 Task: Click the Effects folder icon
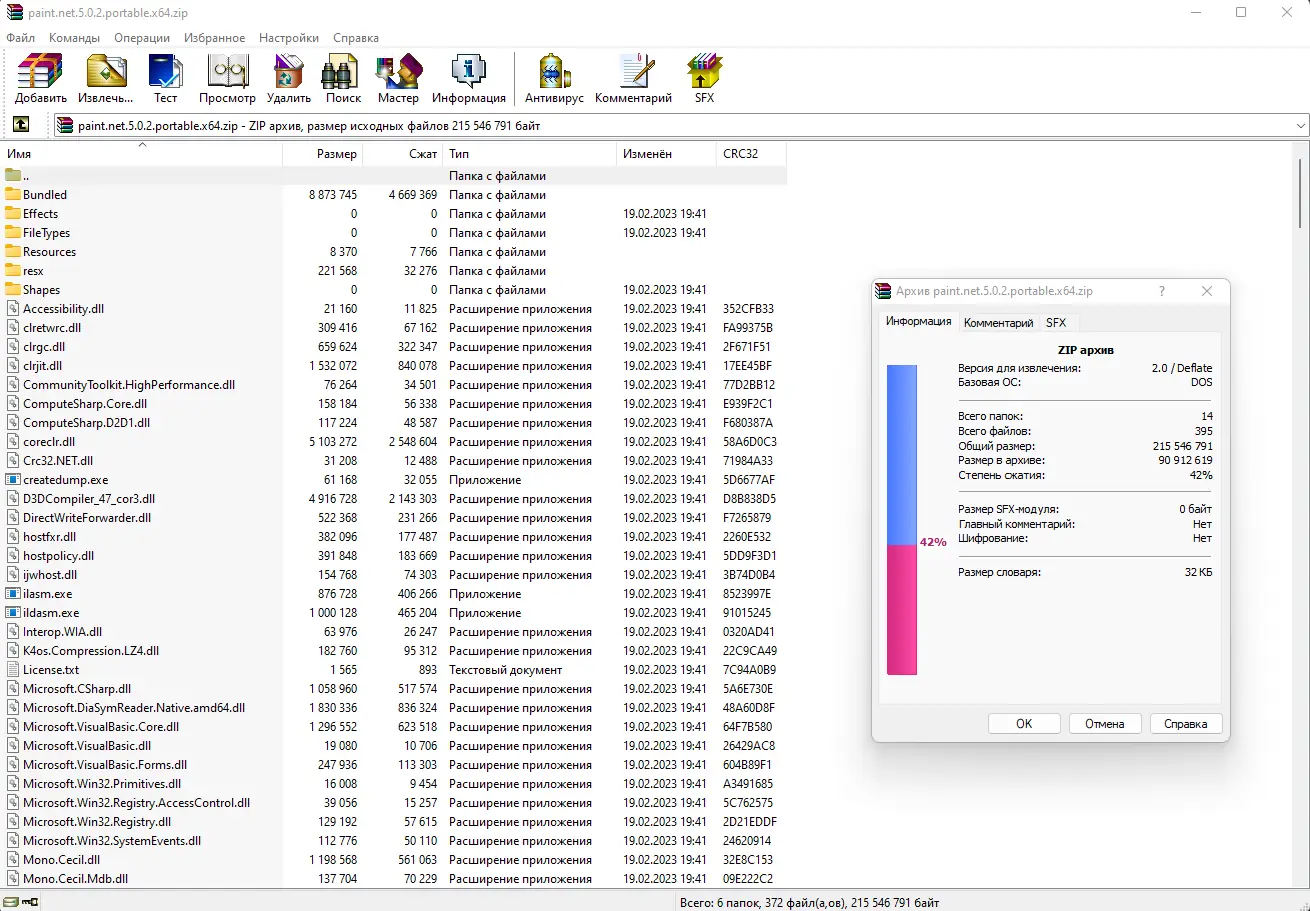13,213
